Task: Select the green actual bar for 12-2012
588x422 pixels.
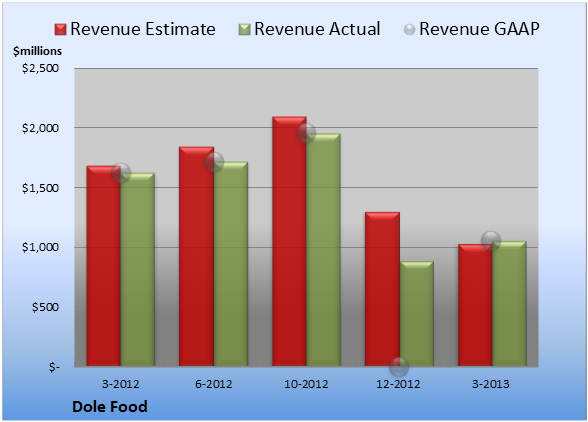Action: pyautogui.click(x=417, y=314)
